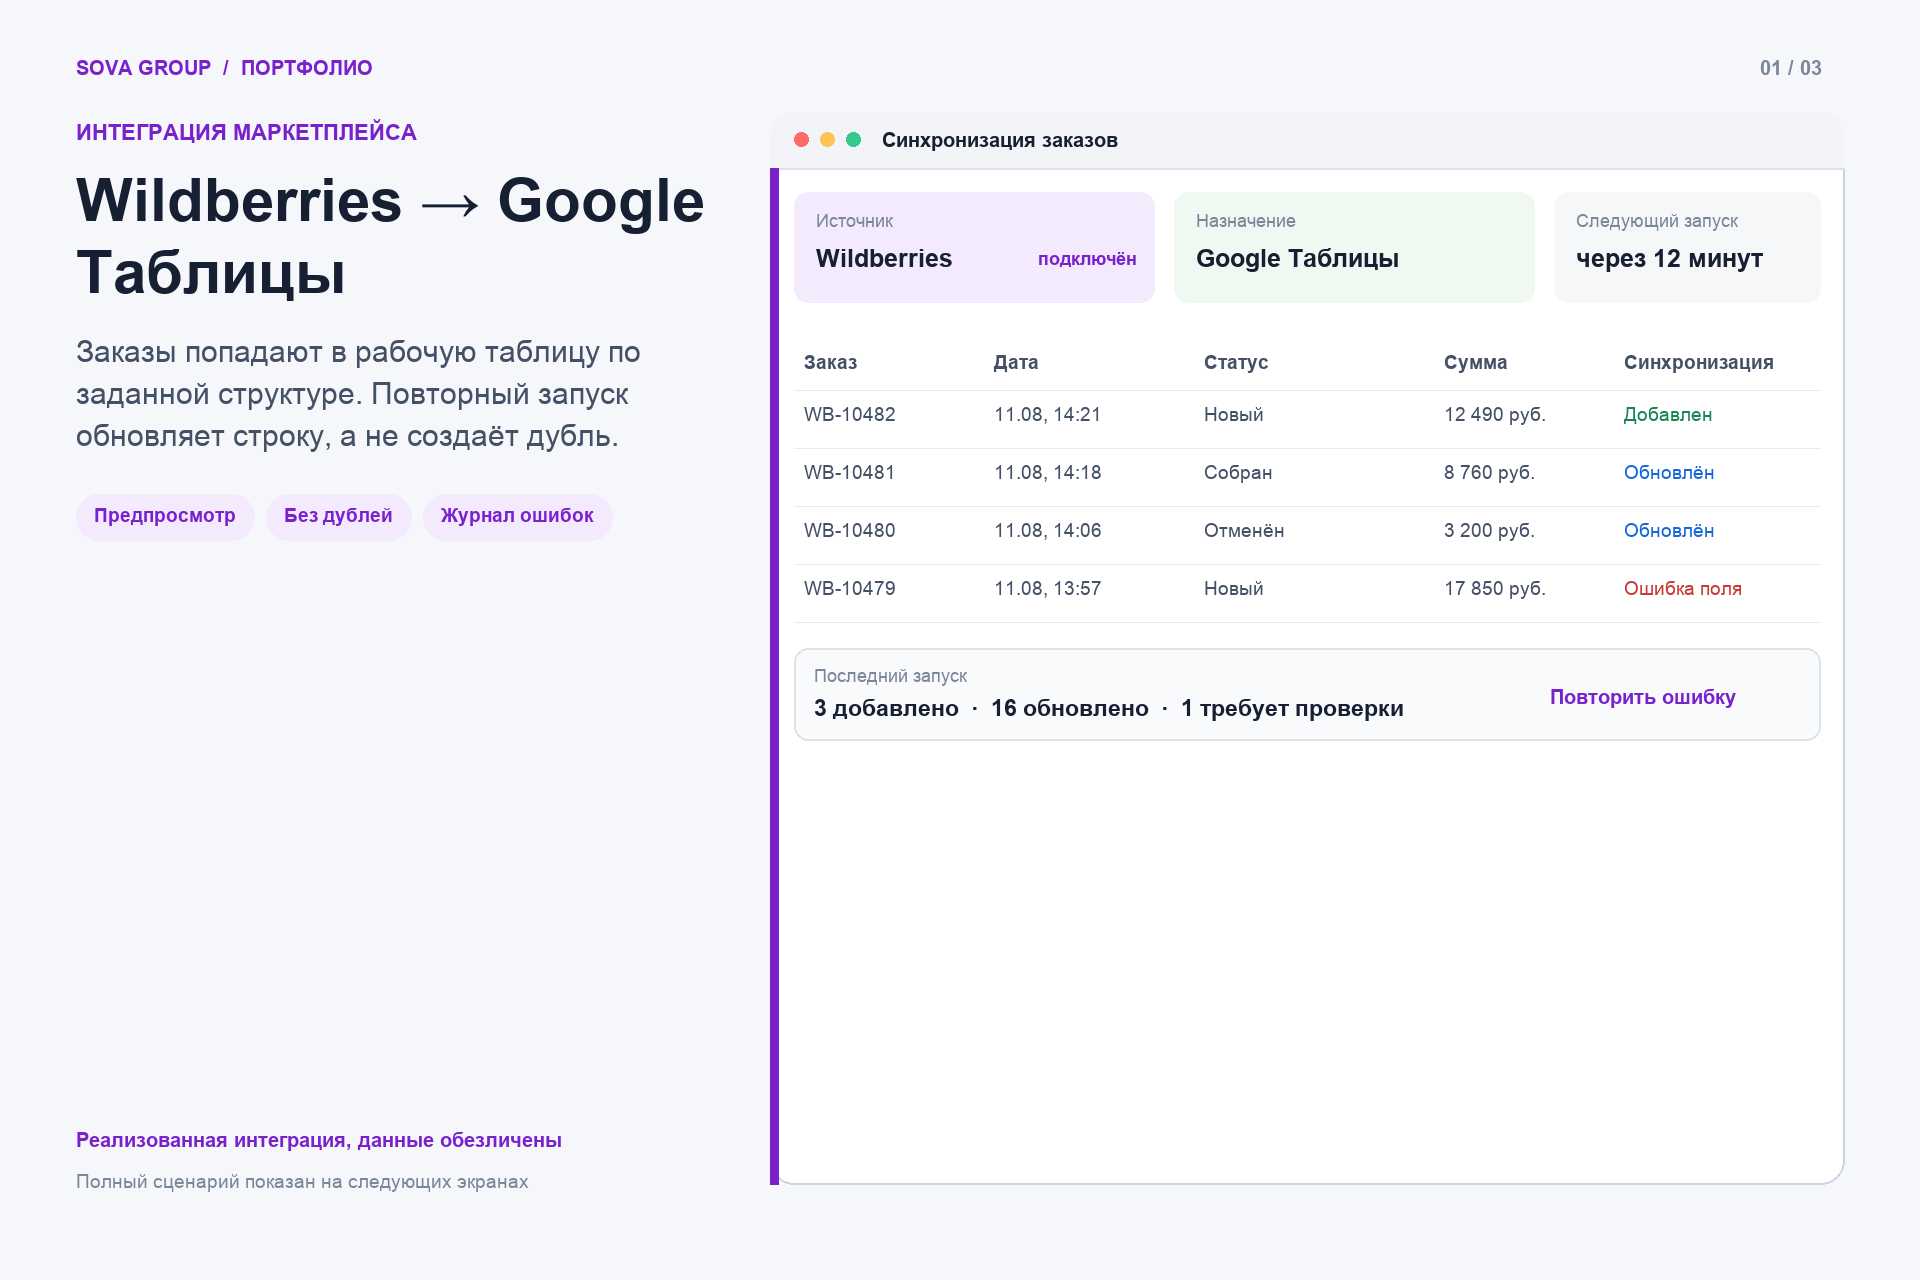Click the Новый status of WB-10479
Screen dimensions: 1920x1280
(1233, 589)
